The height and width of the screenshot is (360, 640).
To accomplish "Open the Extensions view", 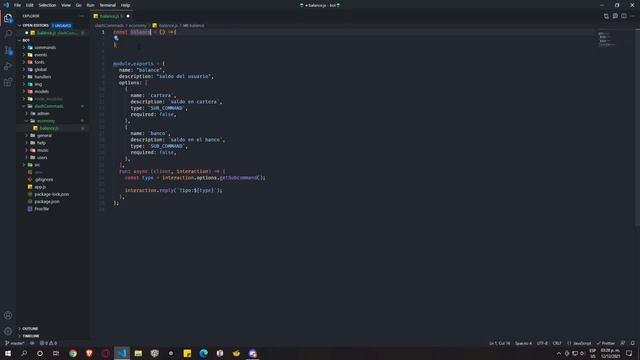I will [x=8, y=82].
